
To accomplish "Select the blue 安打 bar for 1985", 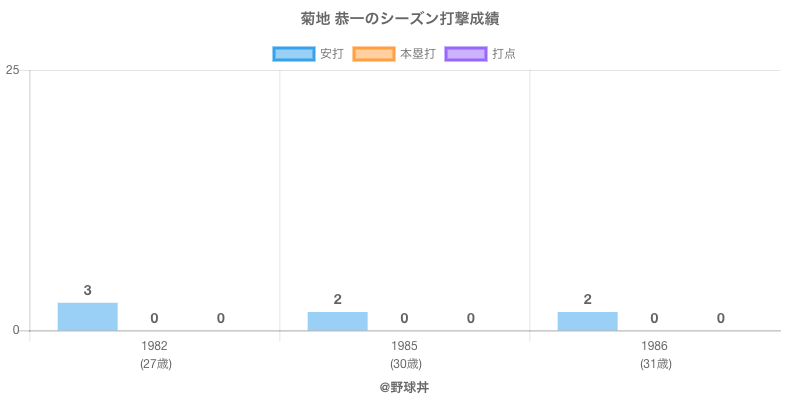I will point(338,321).
